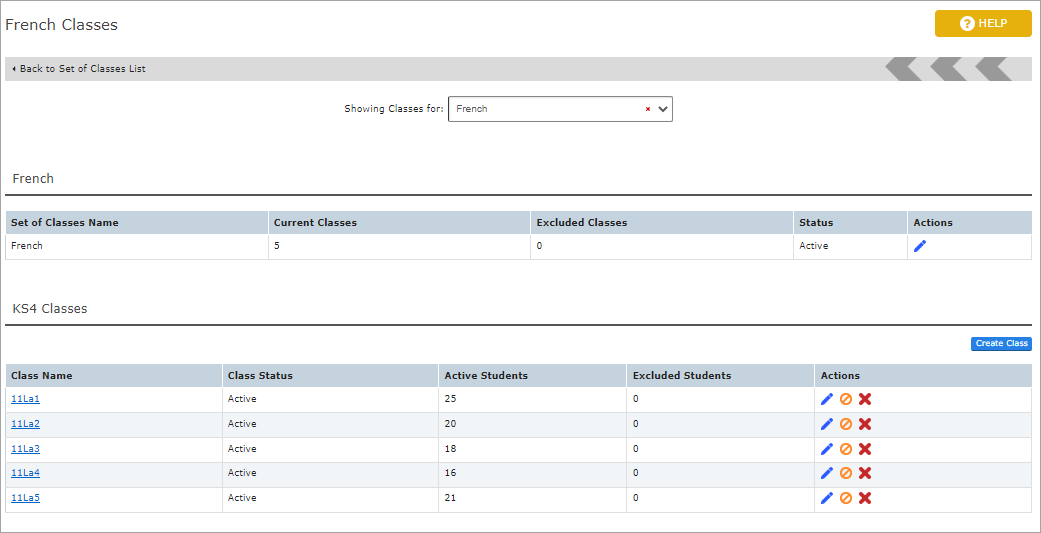Exclude class 11La2 using orange circle icon
Screen dimensions: 1041x533
[x=846, y=424]
